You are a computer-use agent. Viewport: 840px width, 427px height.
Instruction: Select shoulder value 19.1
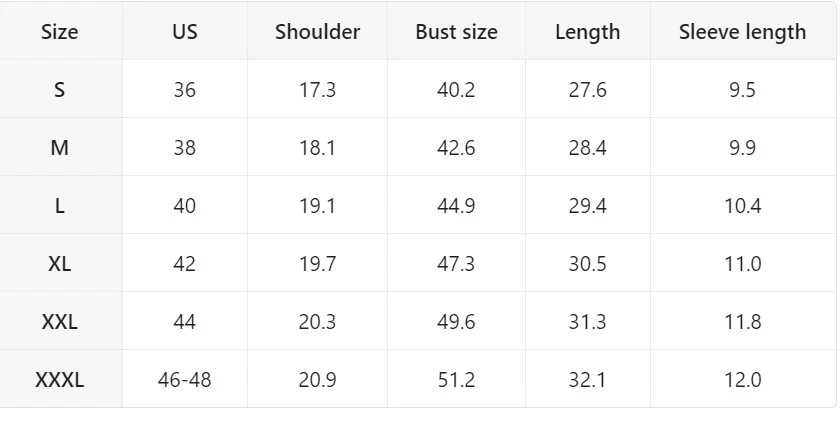pos(317,206)
